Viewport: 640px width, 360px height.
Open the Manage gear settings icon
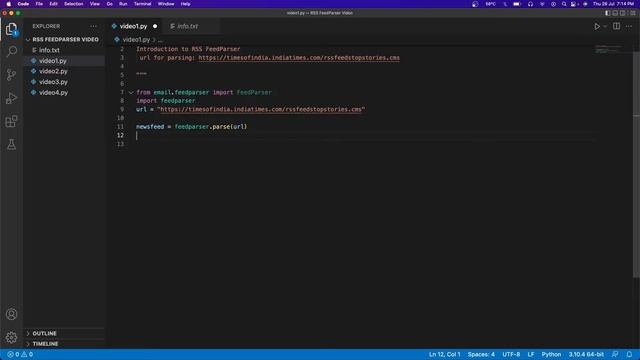pos(11,337)
